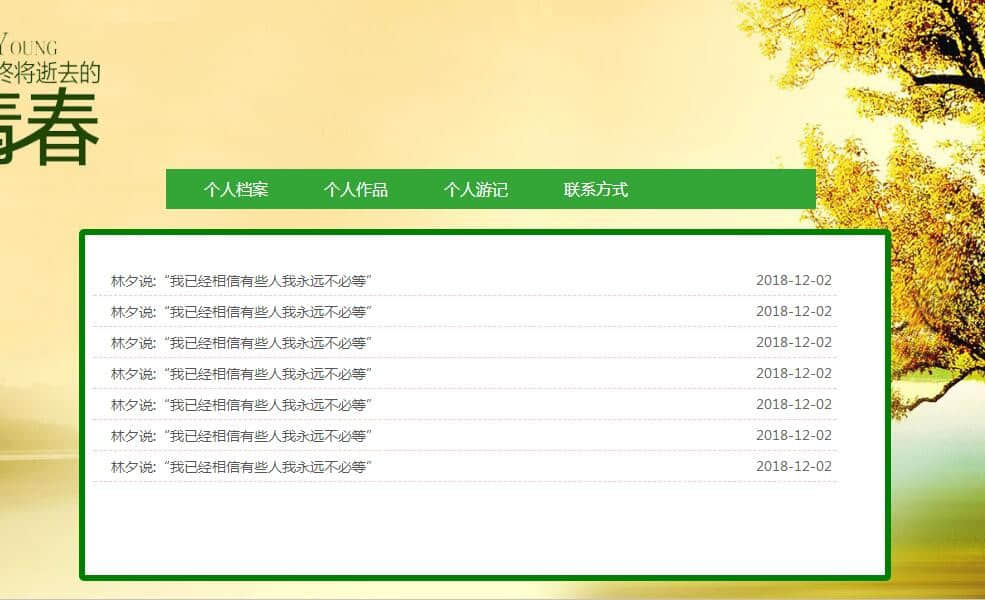This screenshot has width=985, height=600.
Task: Open the last 林夕说 article title
Action: click(241, 467)
